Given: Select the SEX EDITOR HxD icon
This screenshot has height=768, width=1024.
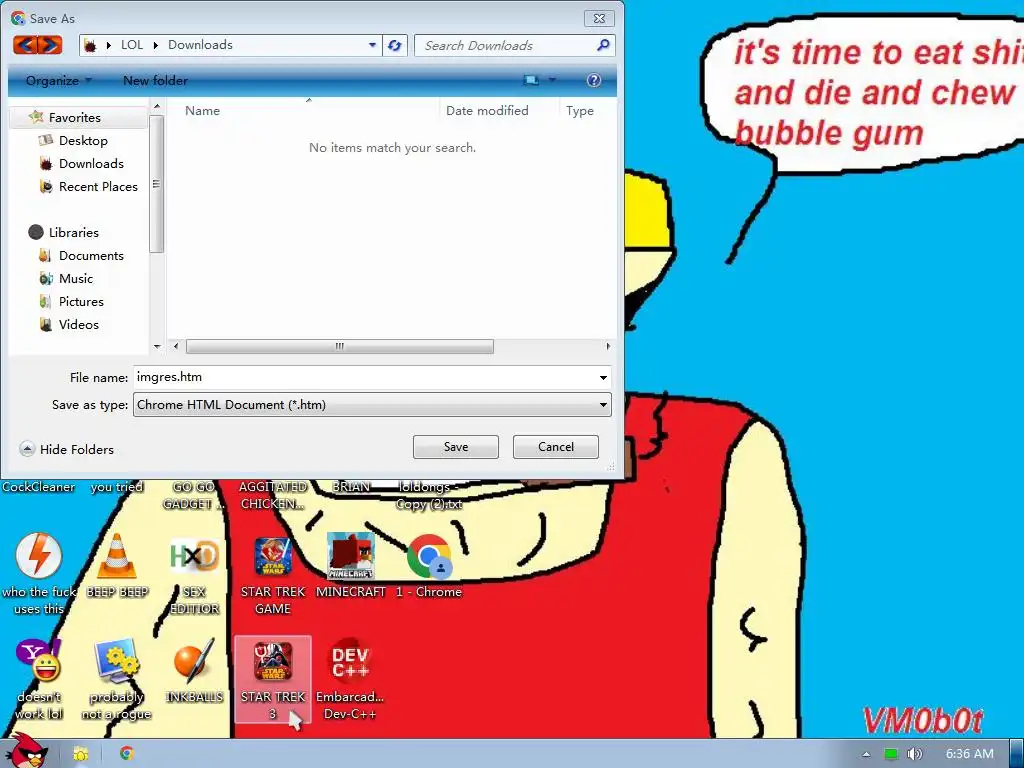Looking at the screenshot, I should point(194,573).
